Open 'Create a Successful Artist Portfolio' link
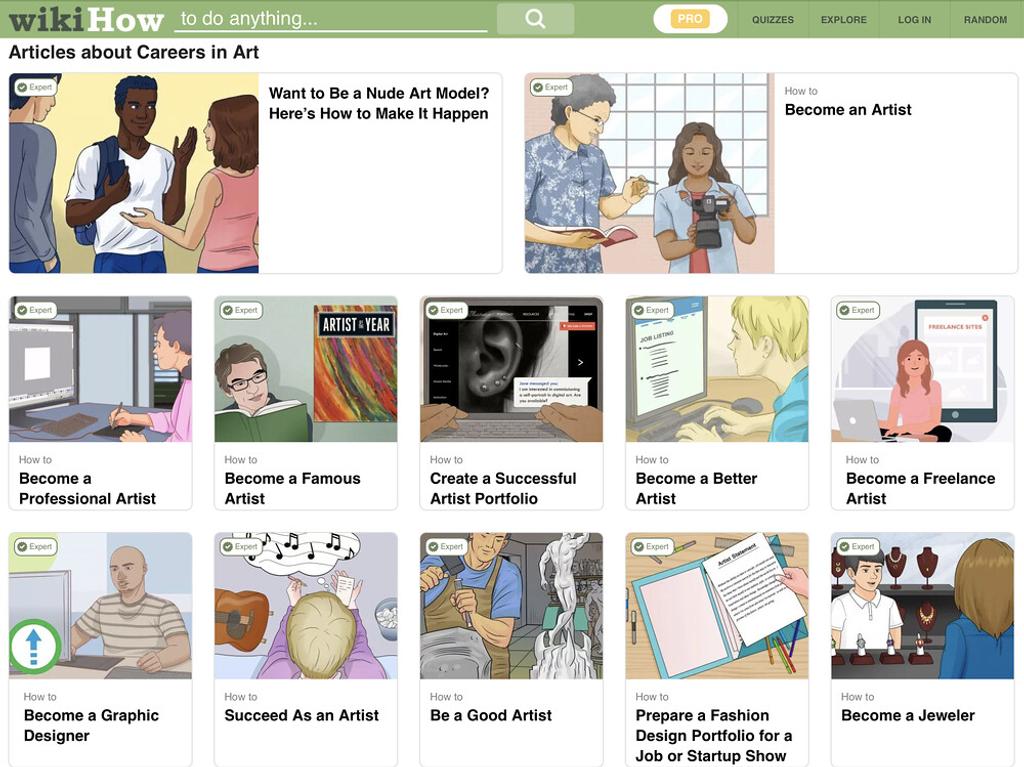Image resolution: width=1024 pixels, height=767 pixels. coord(503,488)
